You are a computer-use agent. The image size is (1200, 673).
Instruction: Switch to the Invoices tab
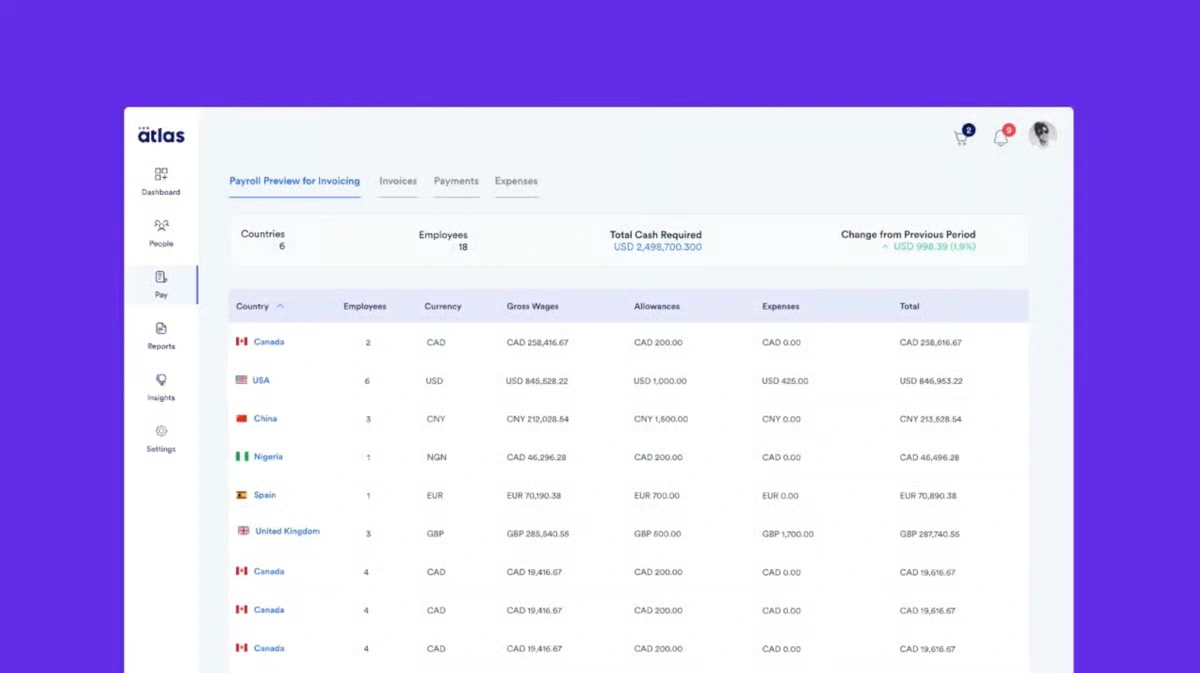(x=398, y=181)
